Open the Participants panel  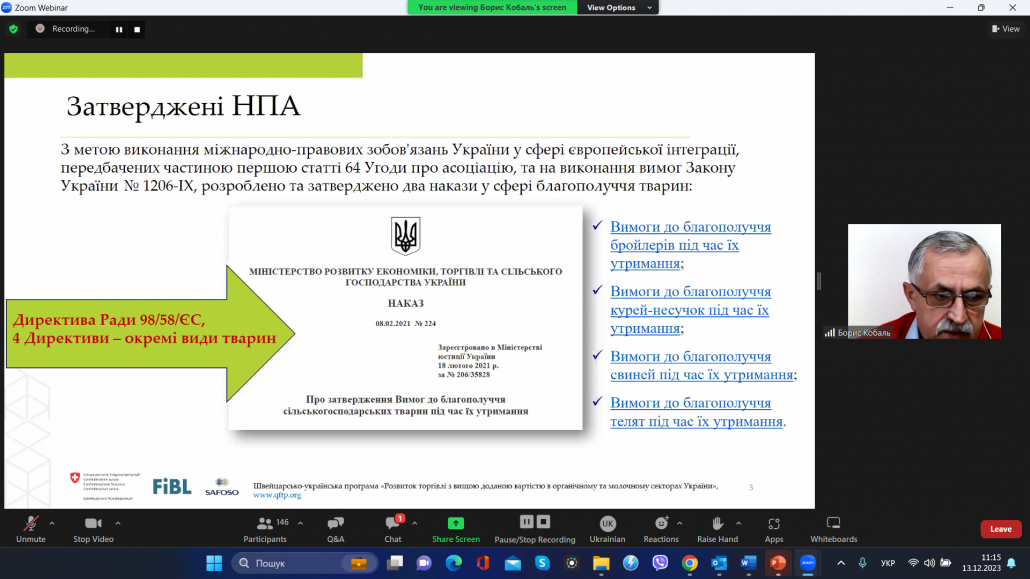pyautogui.click(x=265, y=524)
